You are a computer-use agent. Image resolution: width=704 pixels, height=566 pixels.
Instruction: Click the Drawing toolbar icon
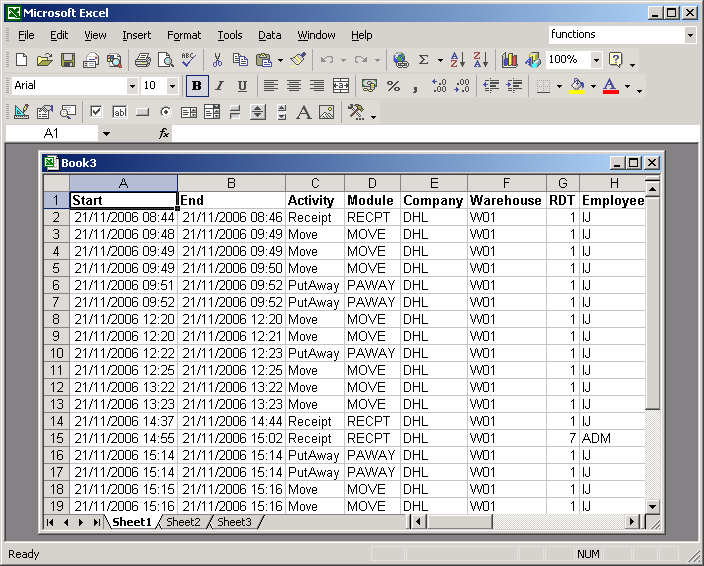[x=533, y=60]
